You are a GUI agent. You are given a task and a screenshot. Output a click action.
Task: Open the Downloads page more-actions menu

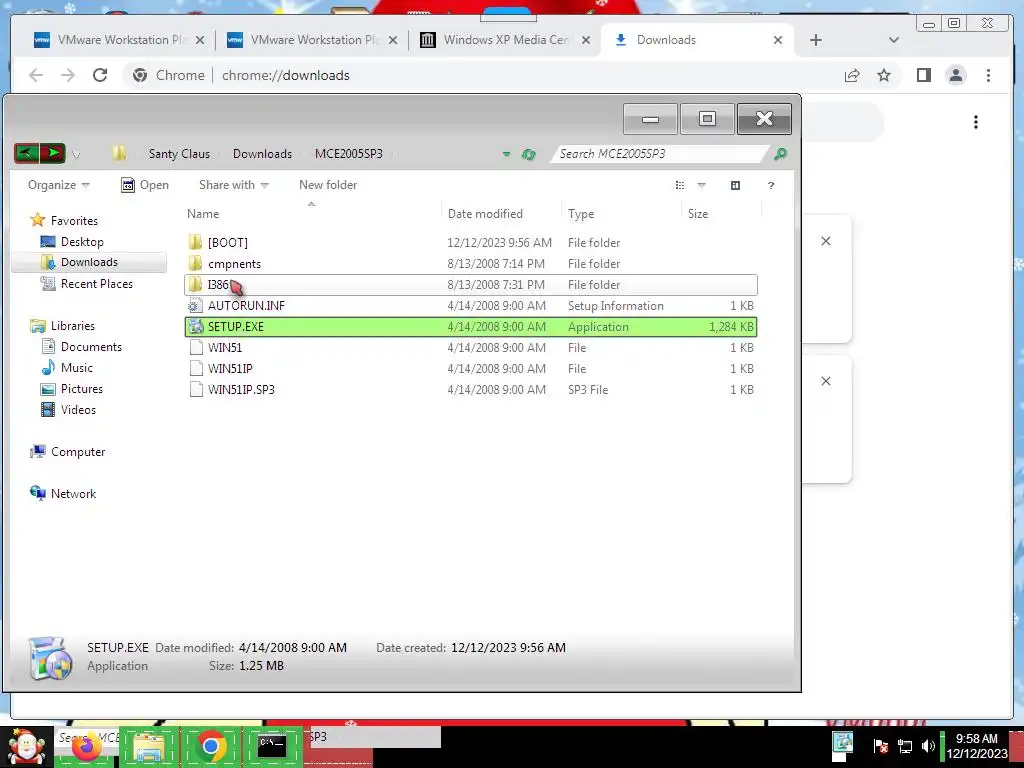coord(976,122)
